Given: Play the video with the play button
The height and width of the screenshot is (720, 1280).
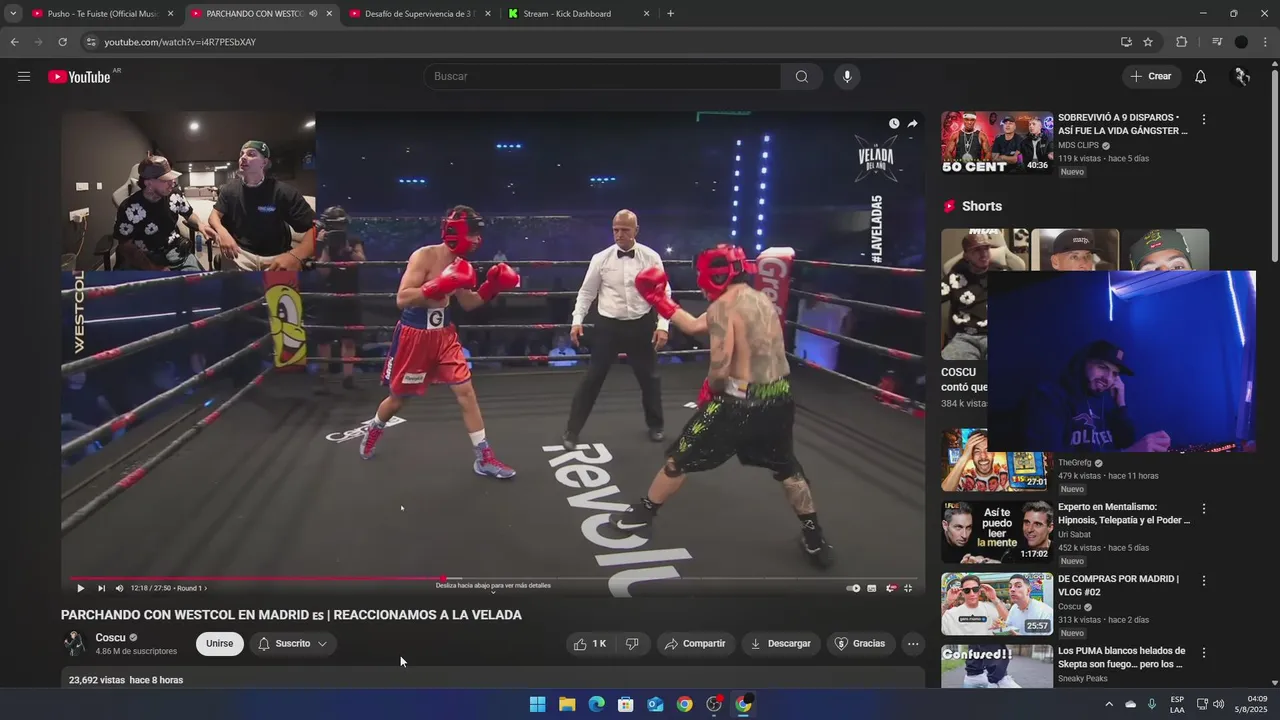Looking at the screenshot, I should click(x=80, y=588).
